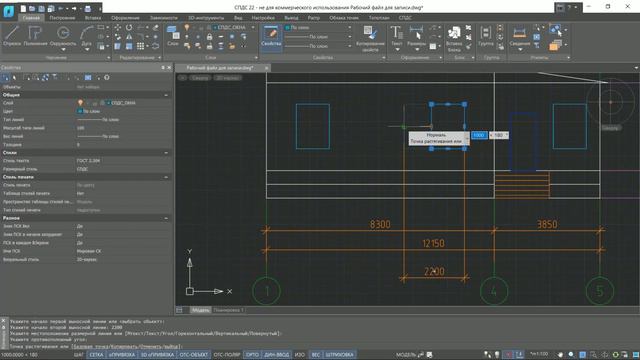The image size is (640, 360).
Task: Click the Erase tool icon
Action: pyautogui.click(x=156, y=28)
